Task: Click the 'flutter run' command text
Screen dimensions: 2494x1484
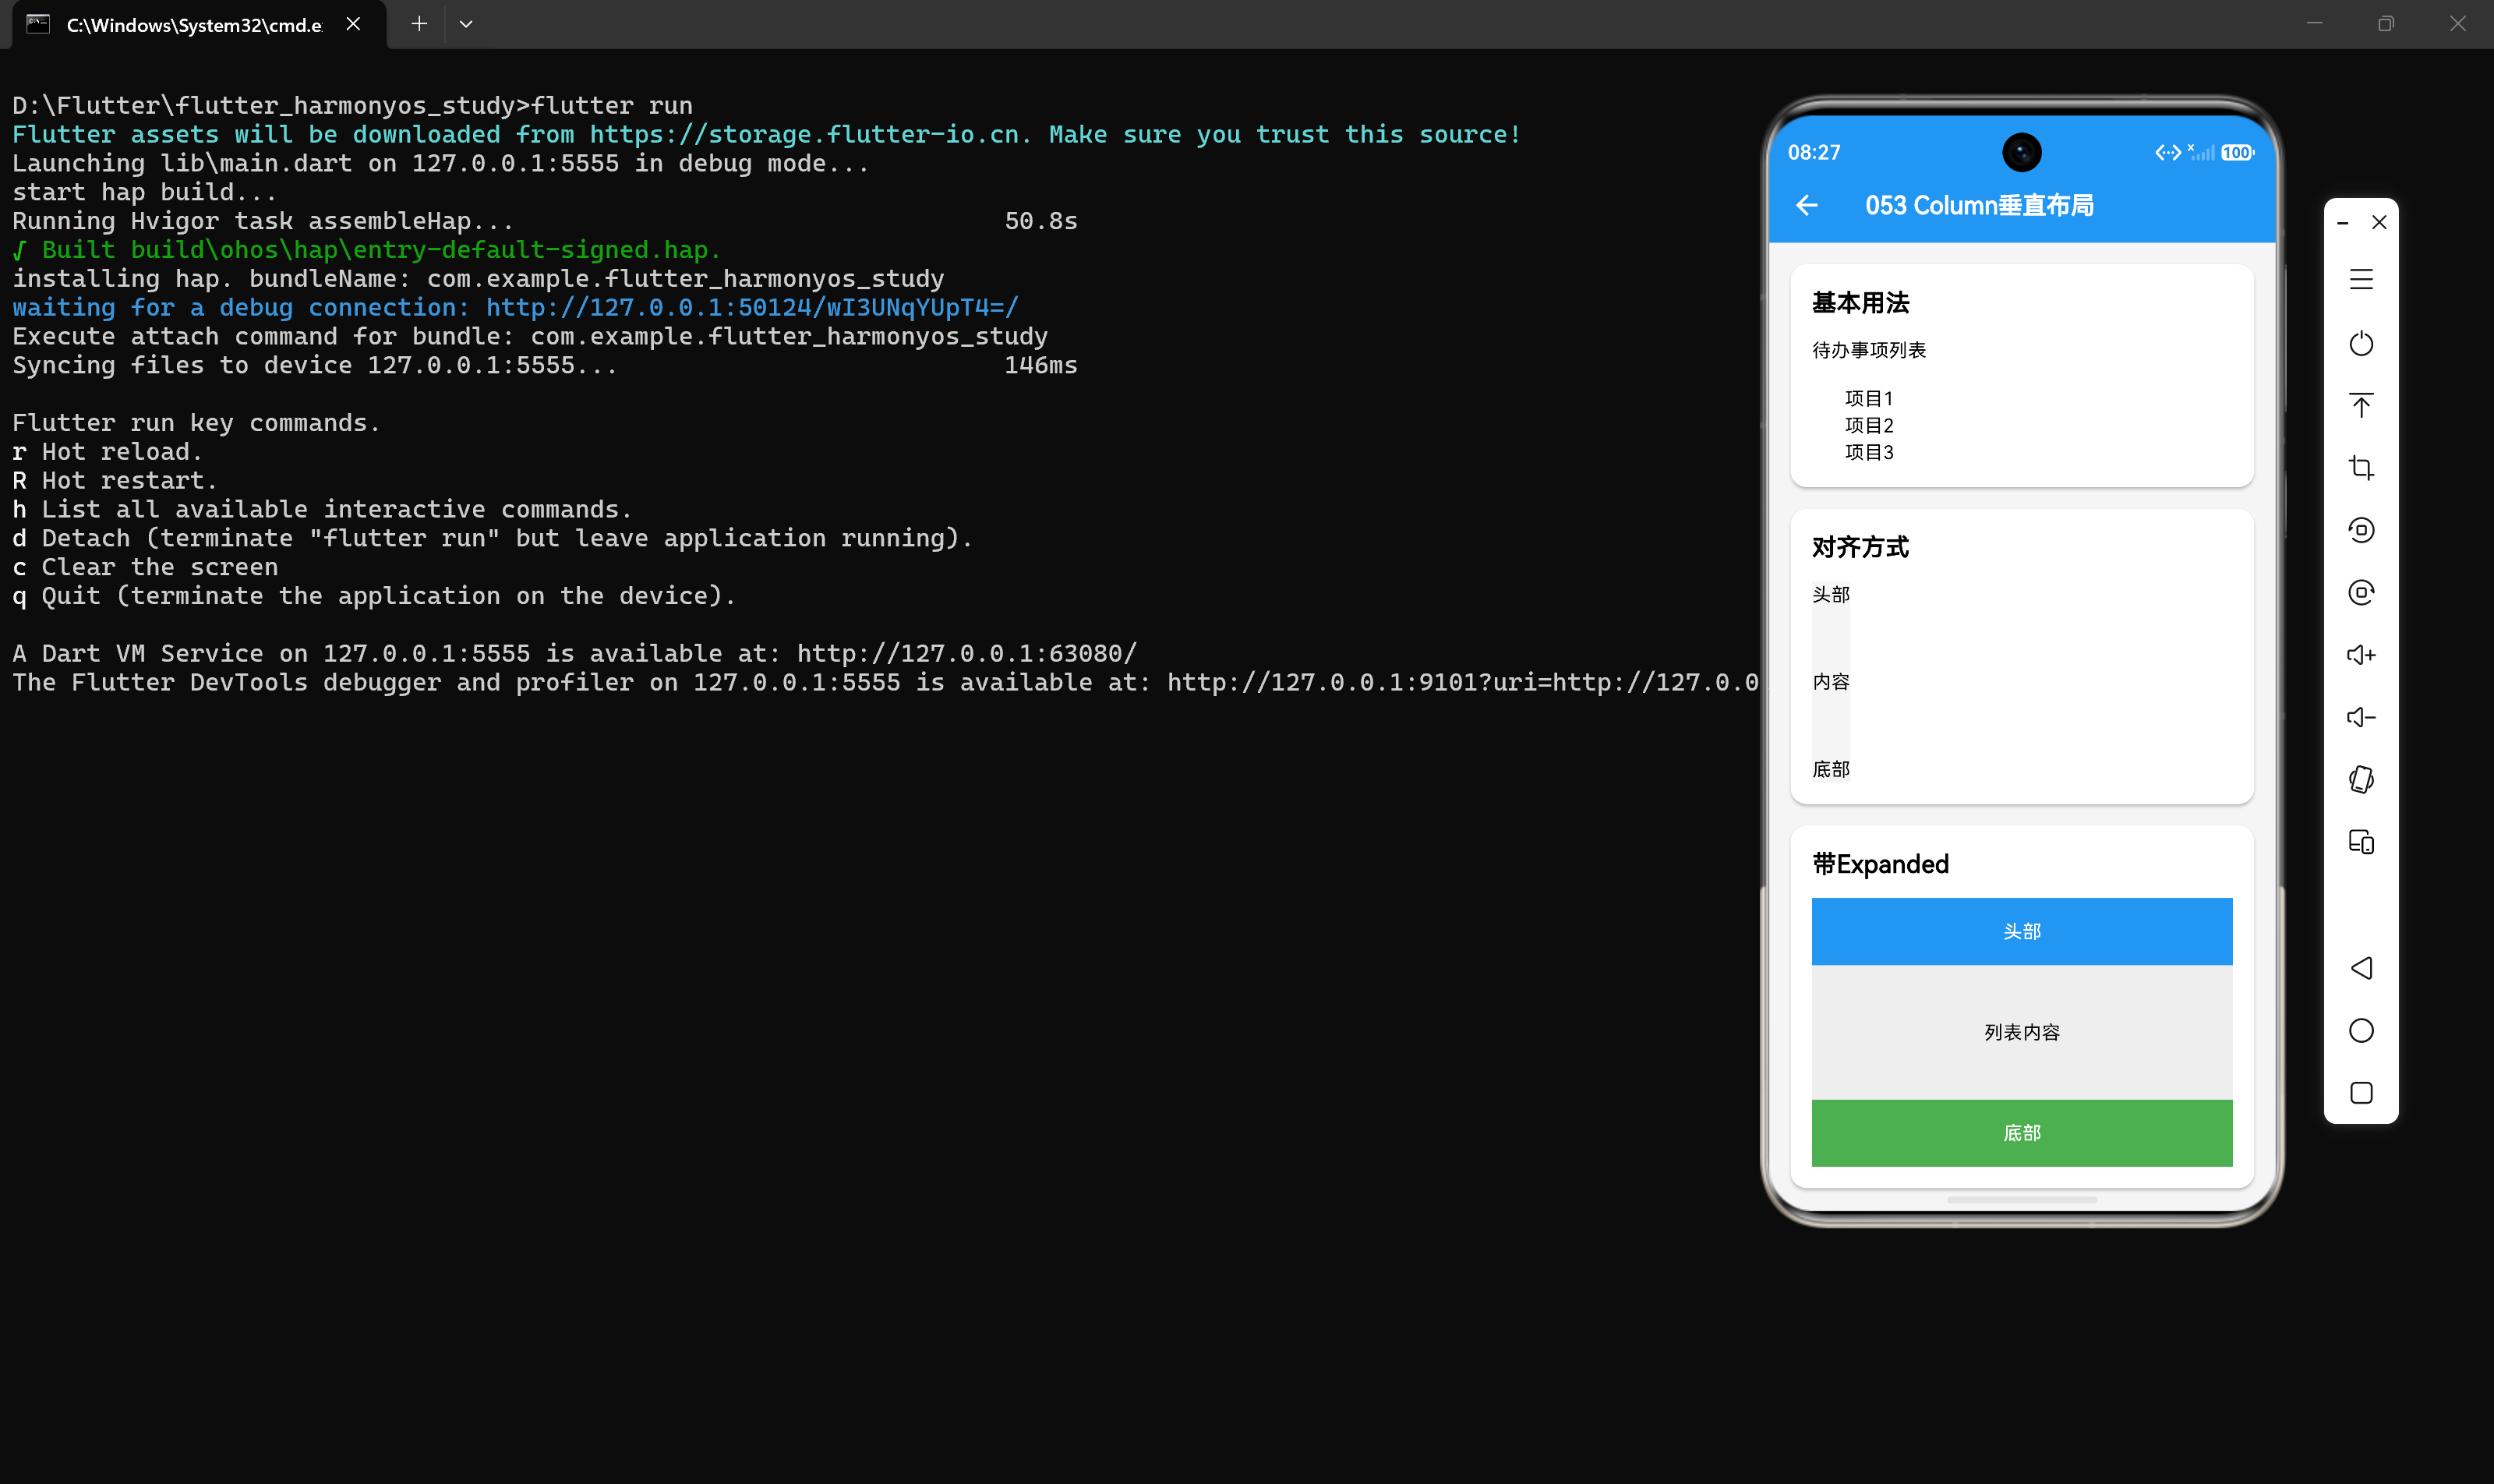Action: (x=612, y=105)
